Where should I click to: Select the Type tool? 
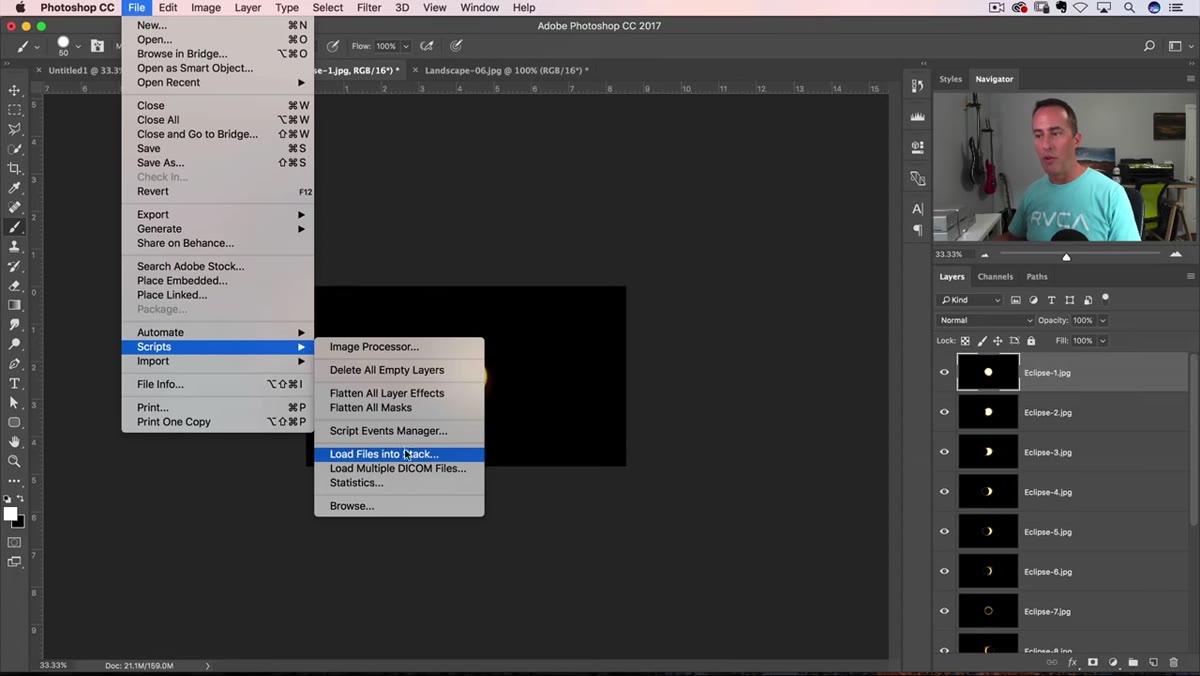point(14,383)
